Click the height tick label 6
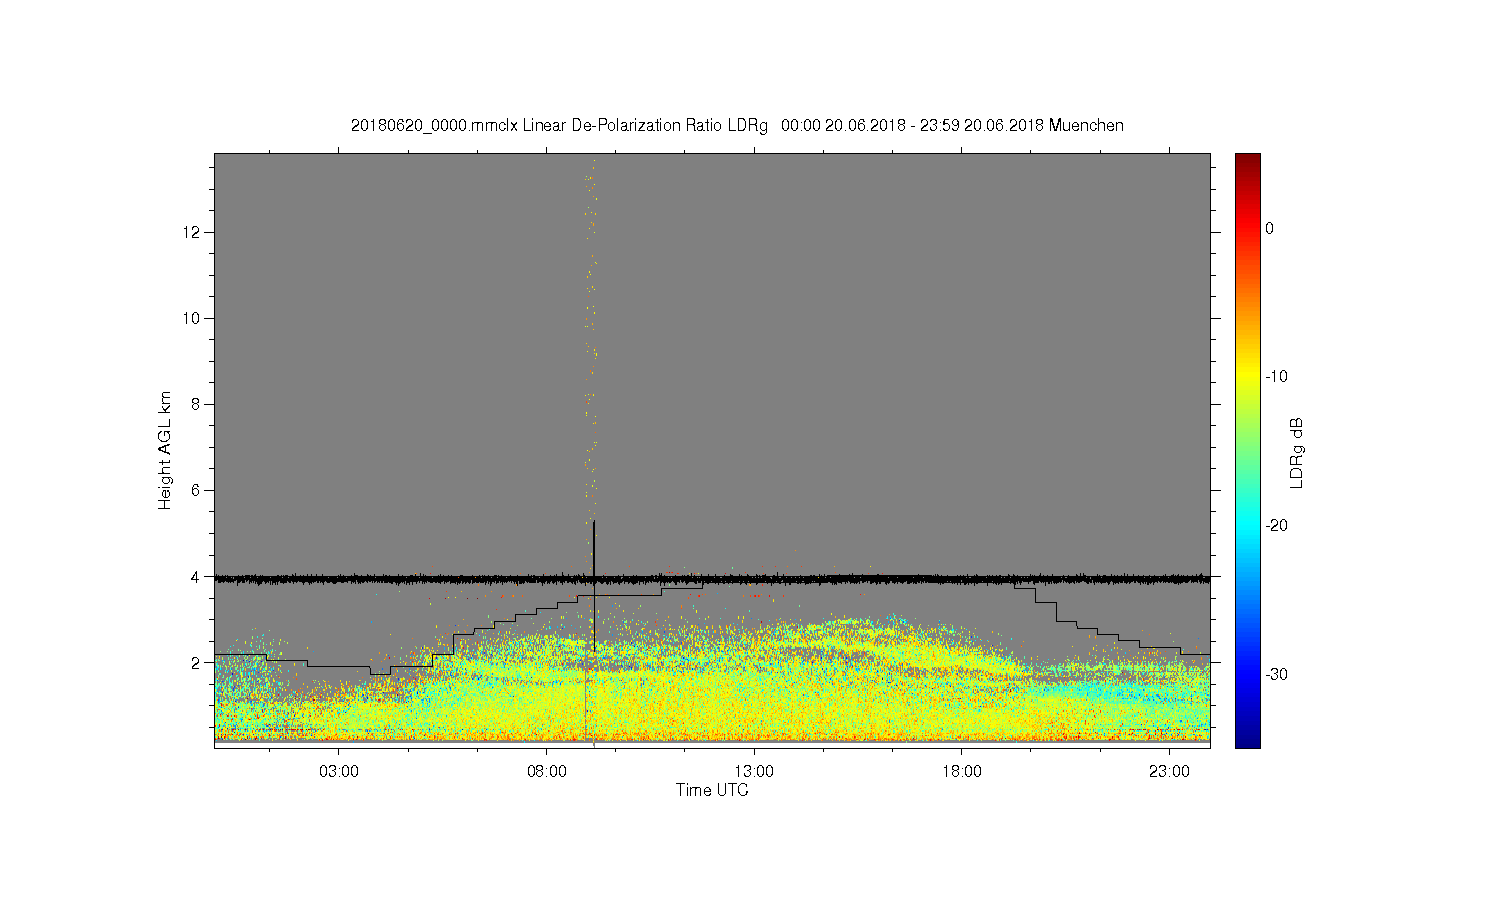Viewport: 1500px width, 900px height. point(196,490)
